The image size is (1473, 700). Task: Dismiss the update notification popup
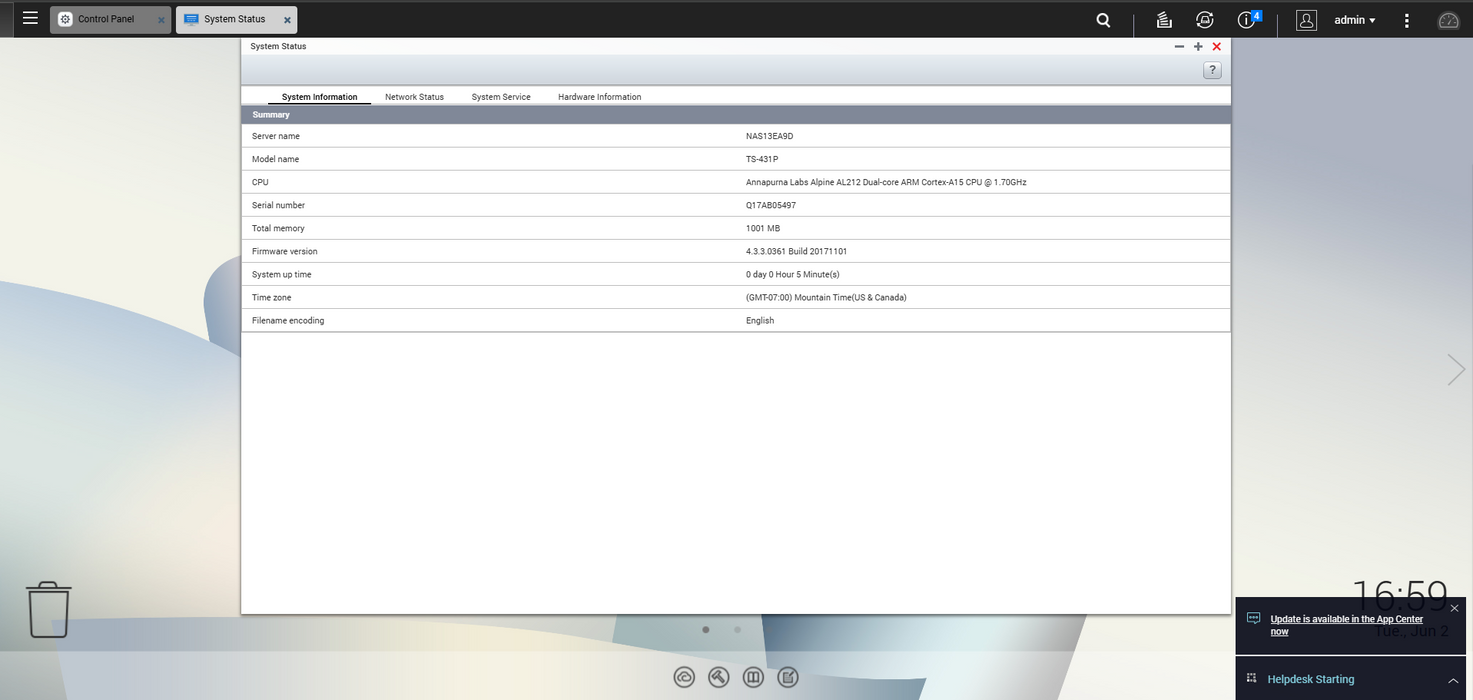point(1454,608)
